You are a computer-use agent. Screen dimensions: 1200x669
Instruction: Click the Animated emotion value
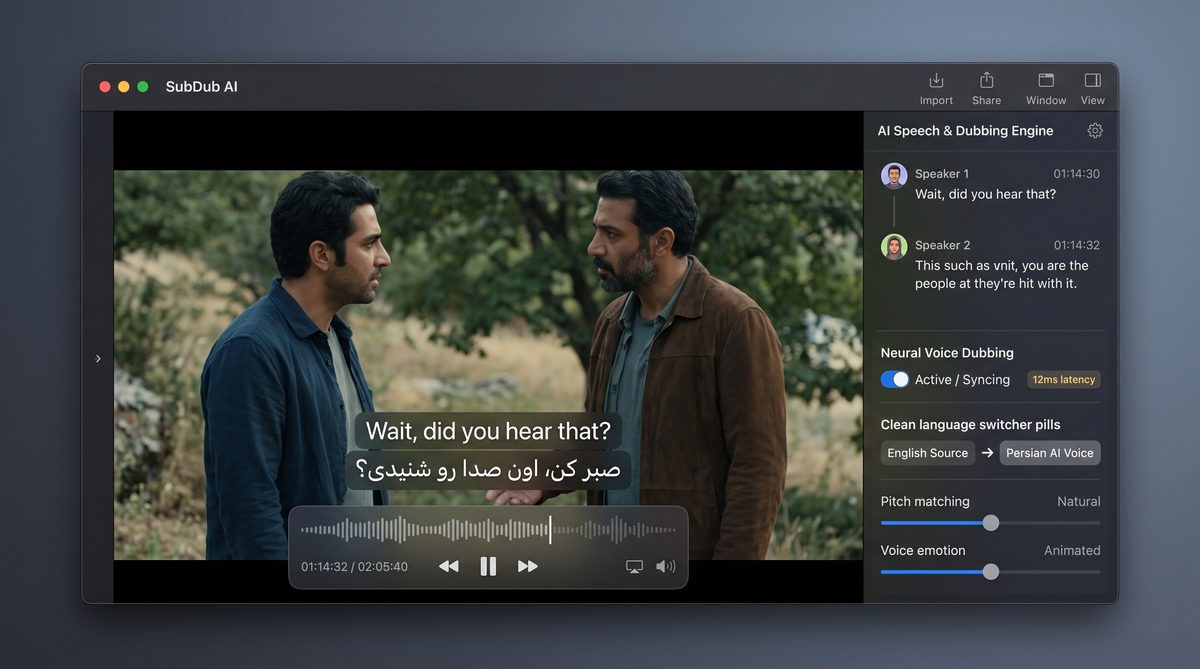(1072, 551)
